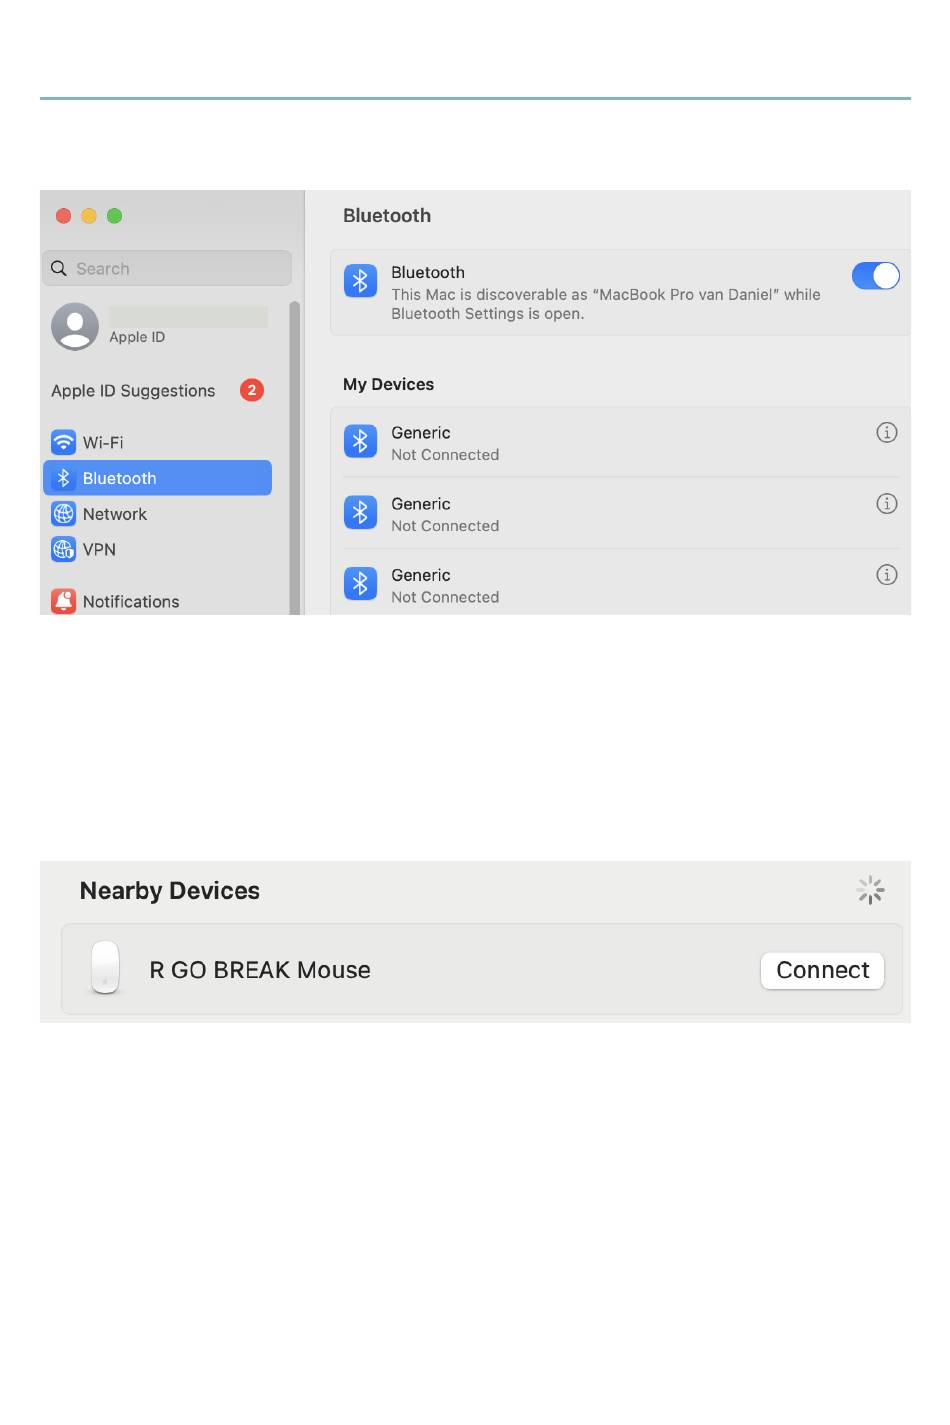
Task: Select the first Generic Not Connected device row
Action: click(620, 442)
